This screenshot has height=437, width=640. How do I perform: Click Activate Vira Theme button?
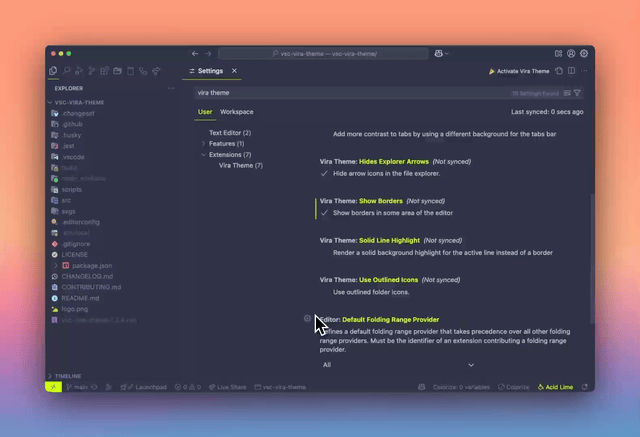pos(519,71)
